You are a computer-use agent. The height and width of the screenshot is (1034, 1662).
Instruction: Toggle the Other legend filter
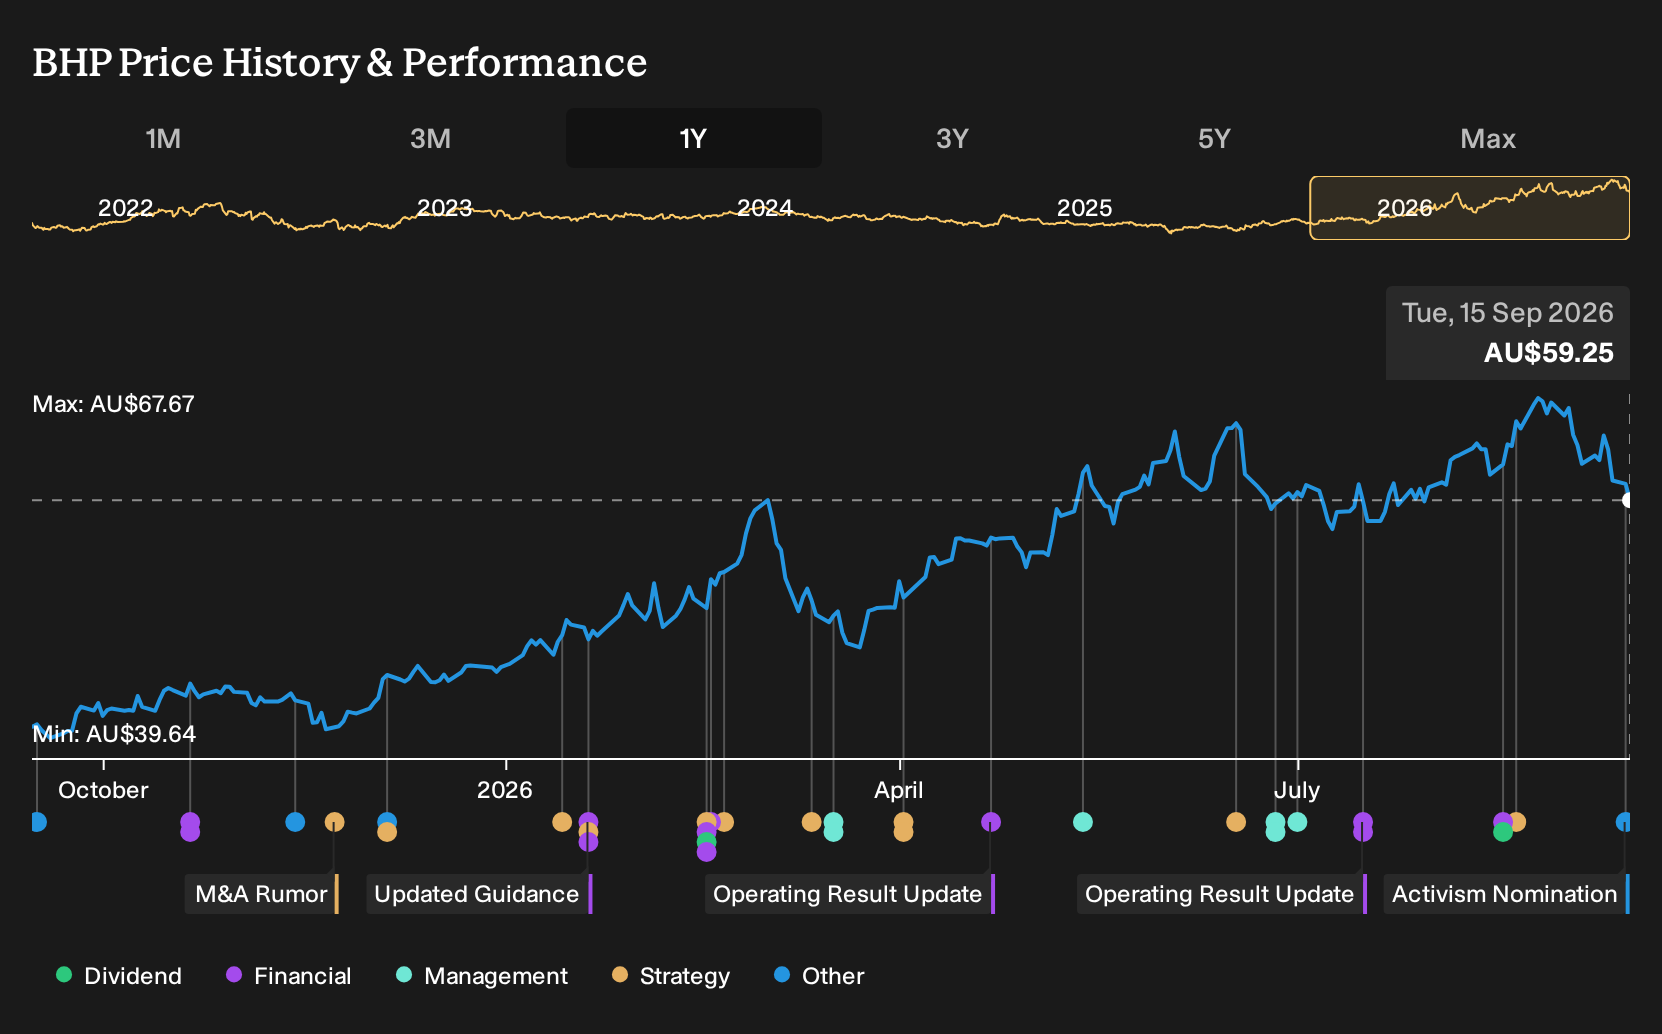click(x=819, y=976)
